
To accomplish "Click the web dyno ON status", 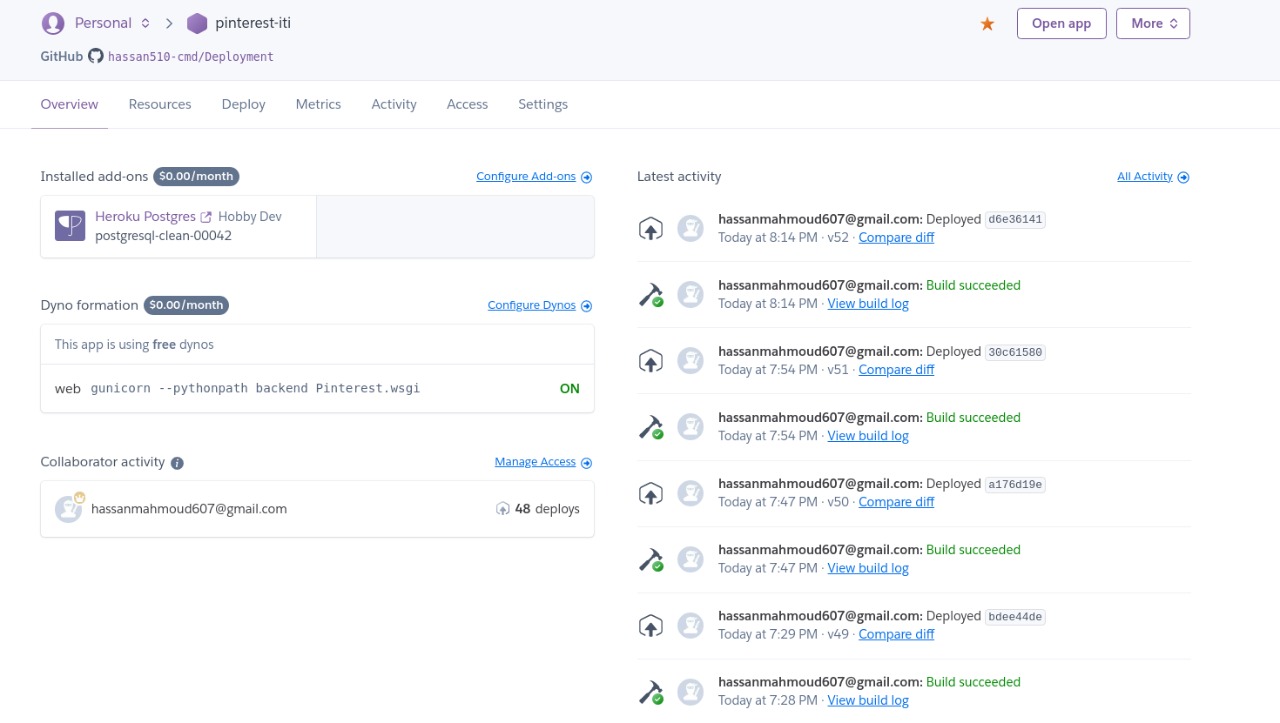I will [x=569, y=389].
